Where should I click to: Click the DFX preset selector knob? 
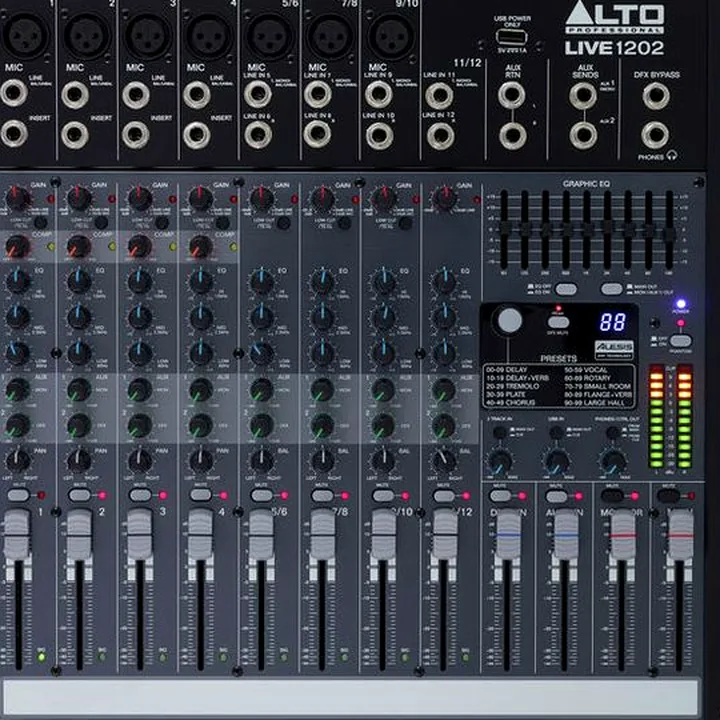pyautogui.click(x=509, y=320)
